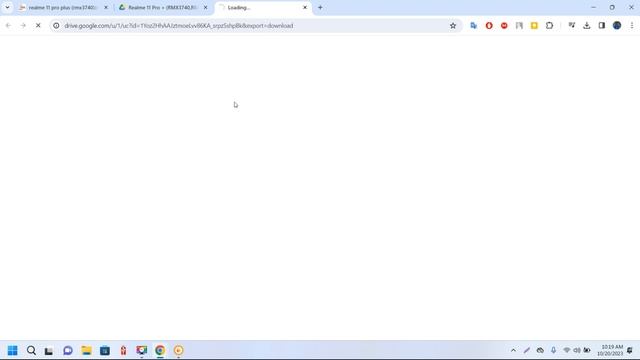The width and height of the screenshot is (640, 360).
Task: Open Task View on the taskbar
Action: [x=49, y=350]
